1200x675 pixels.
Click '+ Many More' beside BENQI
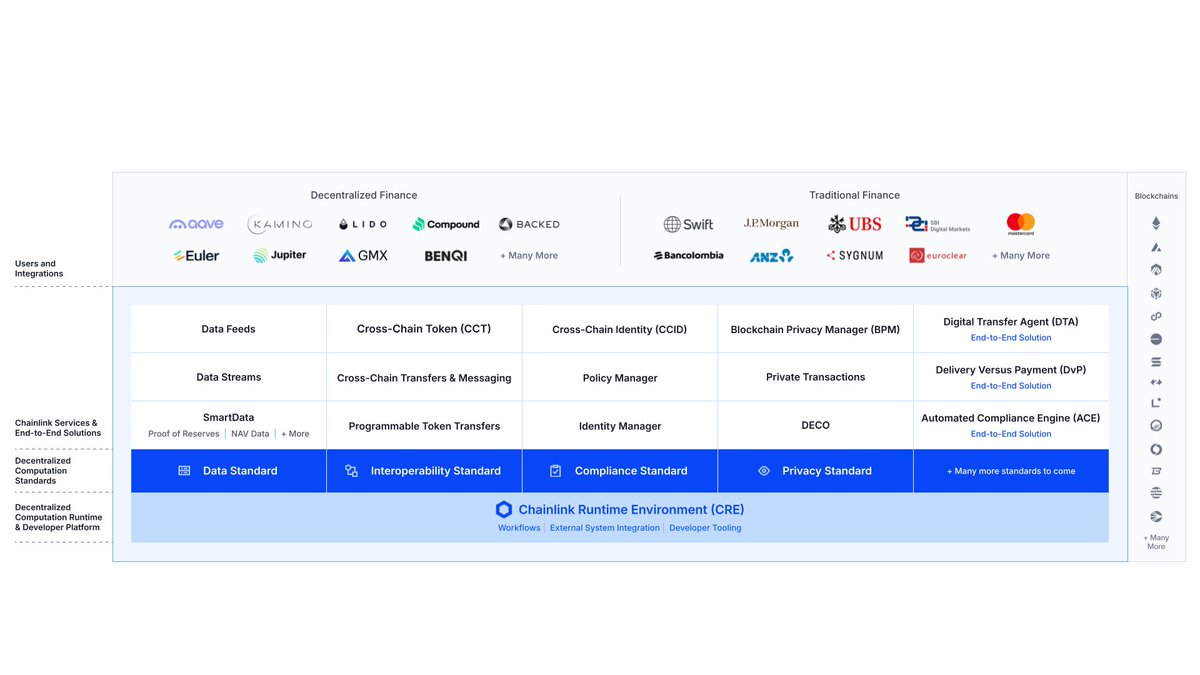(529, 256)
